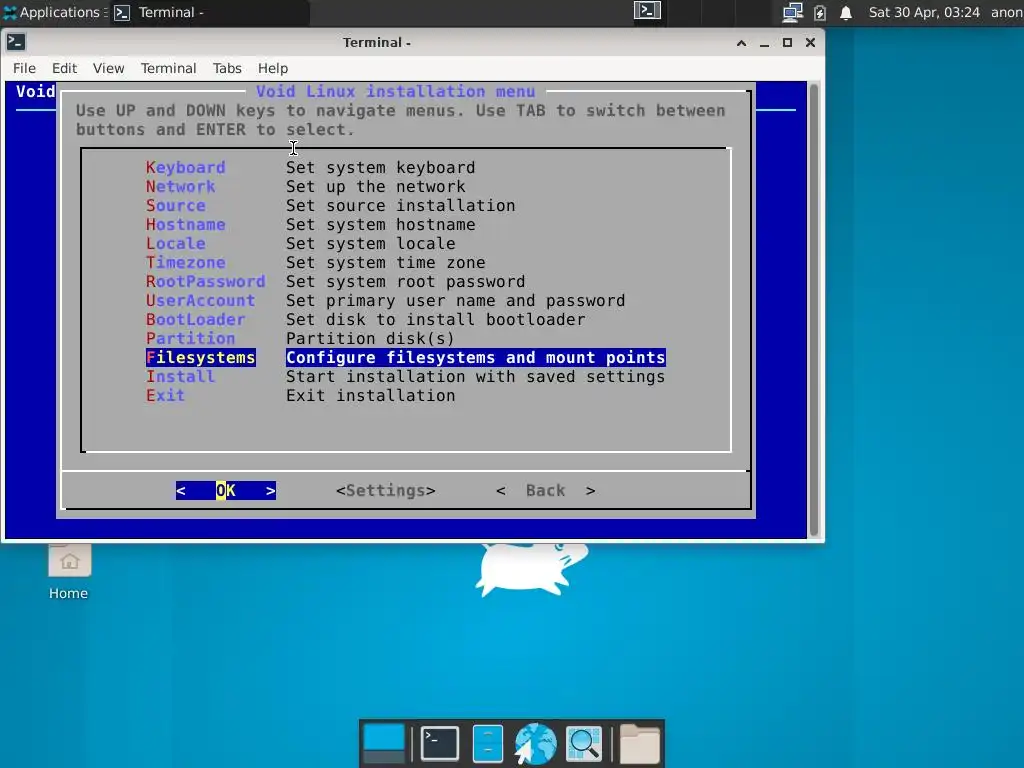
Task: Click 'Configure filesystems and mount points' text
Action: coord(475,357)
